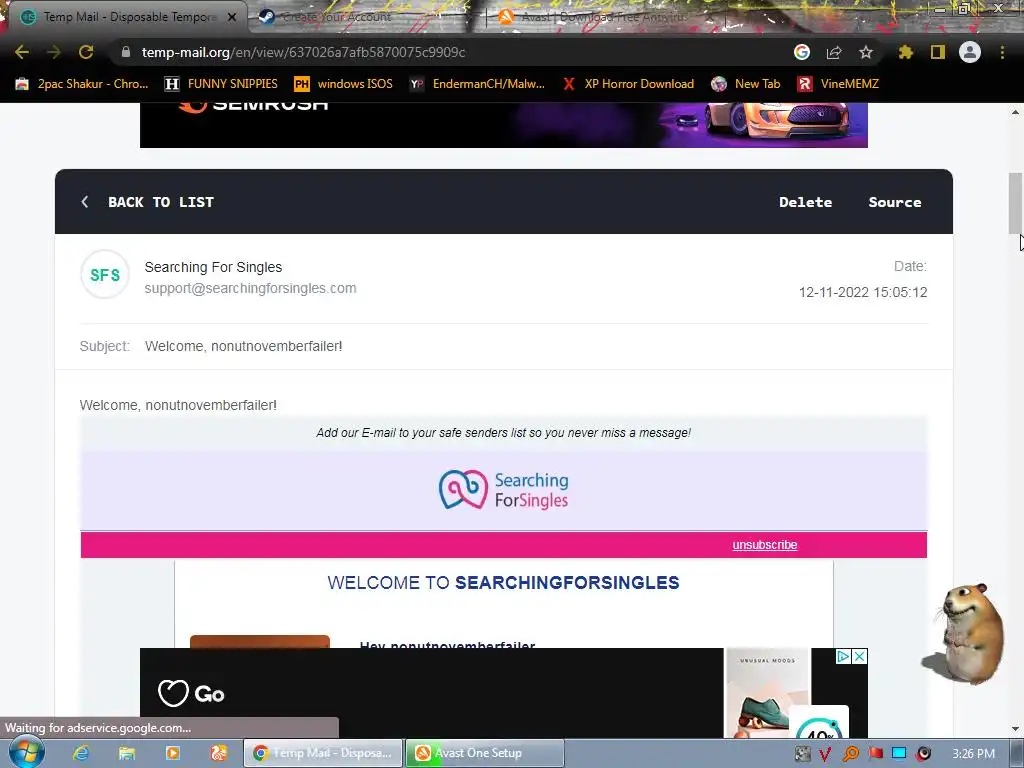
Task: Click the speaker volume tray icon
Action: [923, 754]
